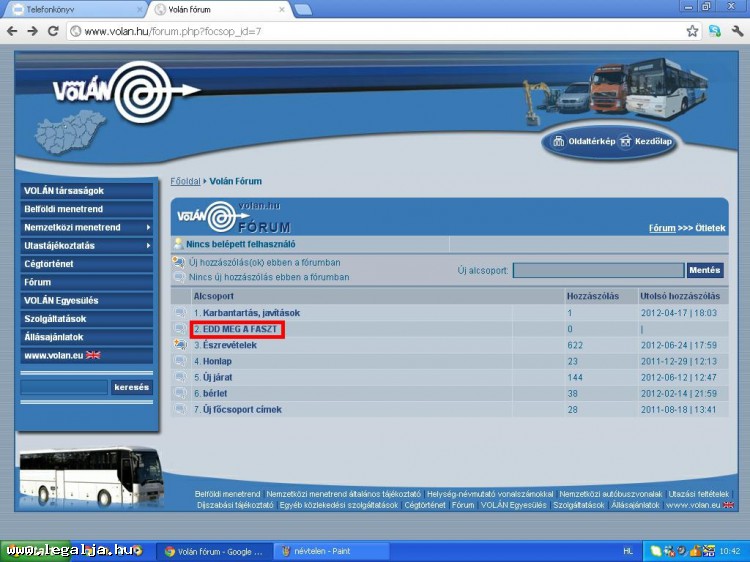Bookmark this page using the star icon
The image size is (750, 562).
point(692,31)
